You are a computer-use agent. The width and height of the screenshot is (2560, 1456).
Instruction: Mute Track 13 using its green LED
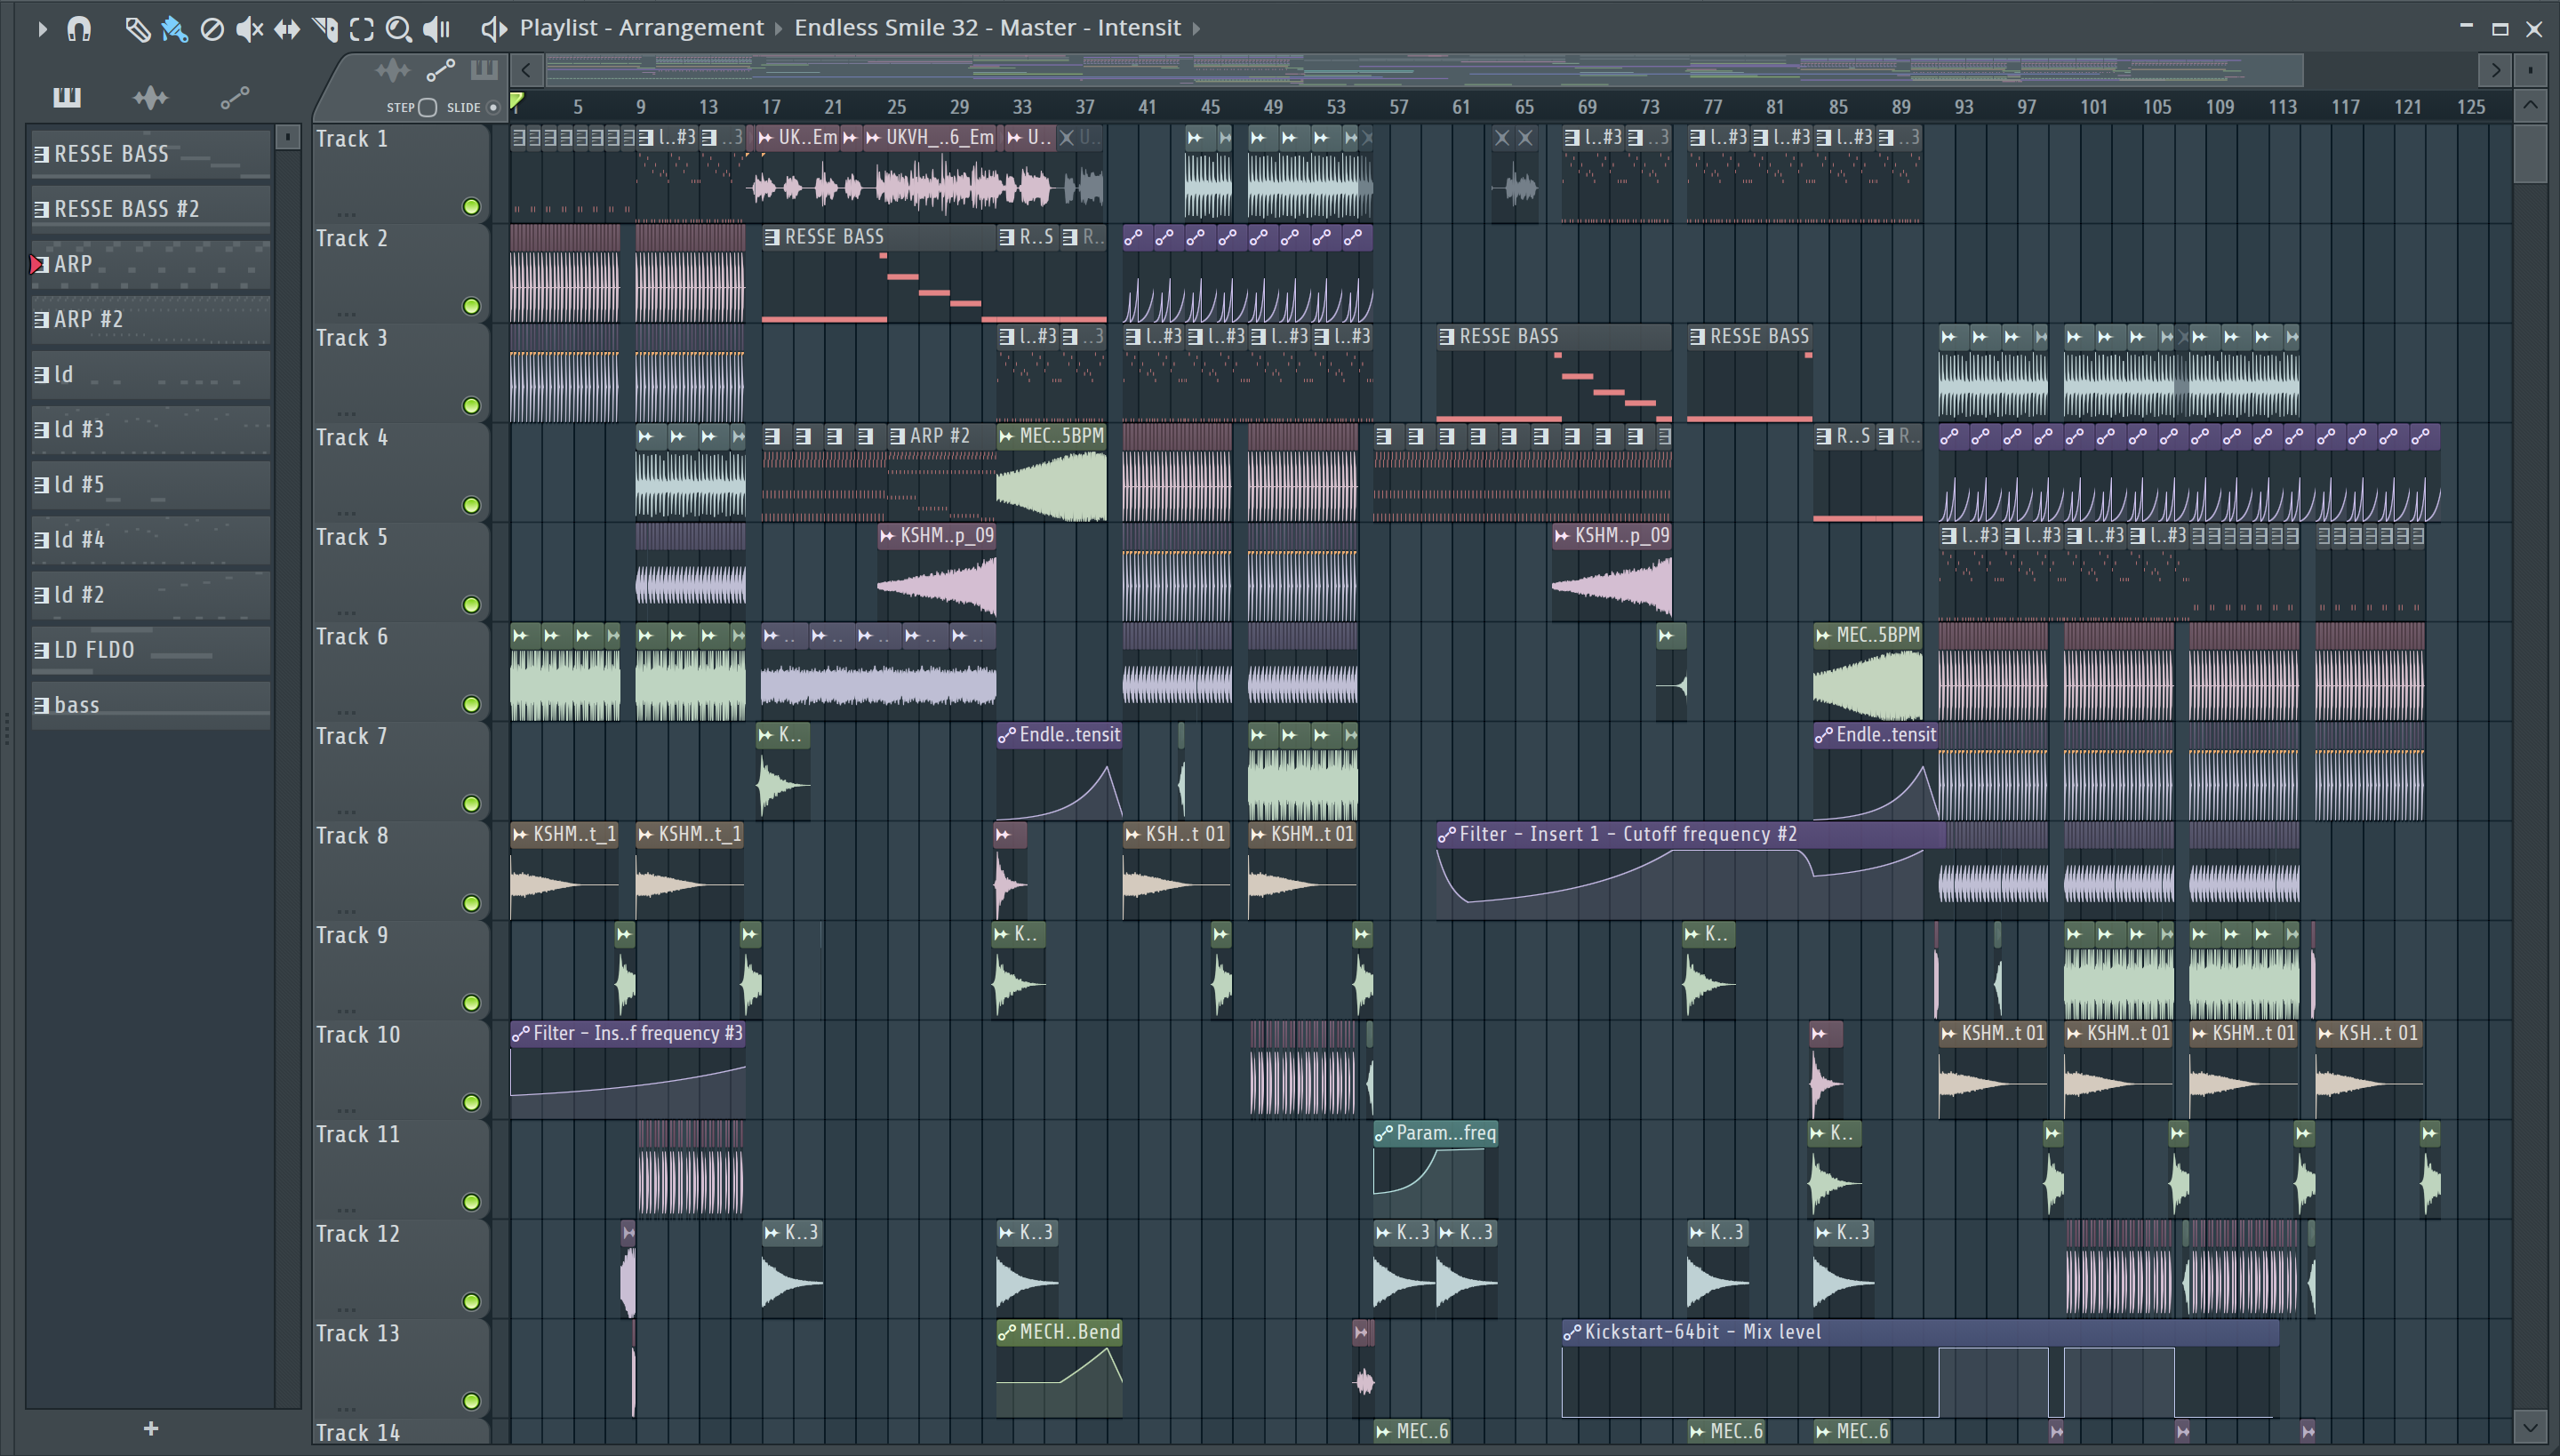tap(471, 1402)
